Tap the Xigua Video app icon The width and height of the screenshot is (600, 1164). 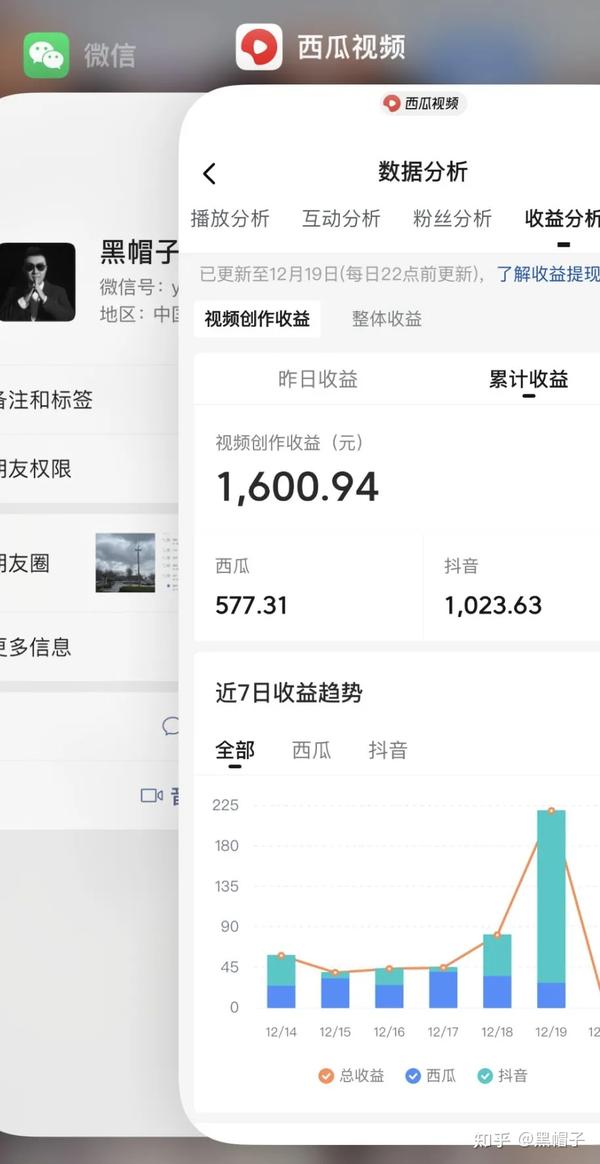click(x=259, y=47)
